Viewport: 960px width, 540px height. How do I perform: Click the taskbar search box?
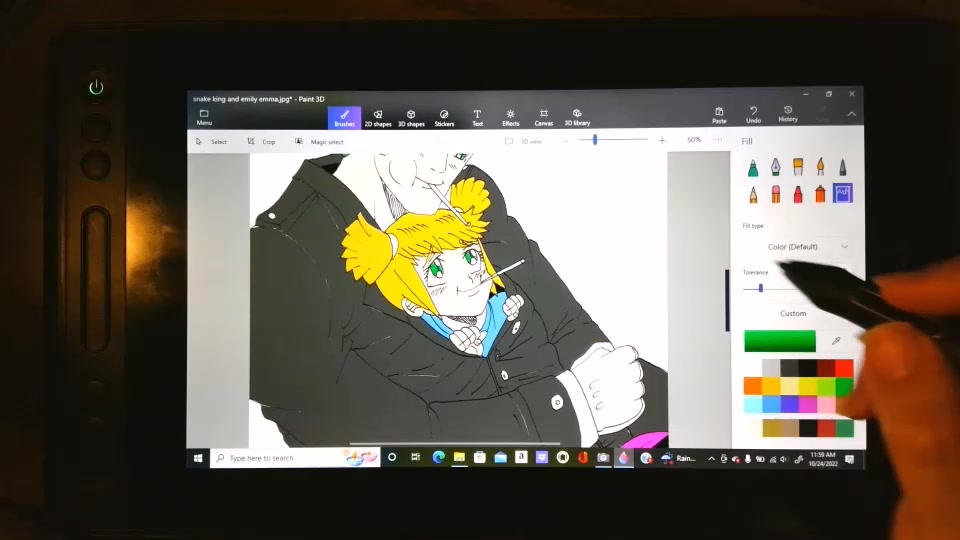(295, 458)
